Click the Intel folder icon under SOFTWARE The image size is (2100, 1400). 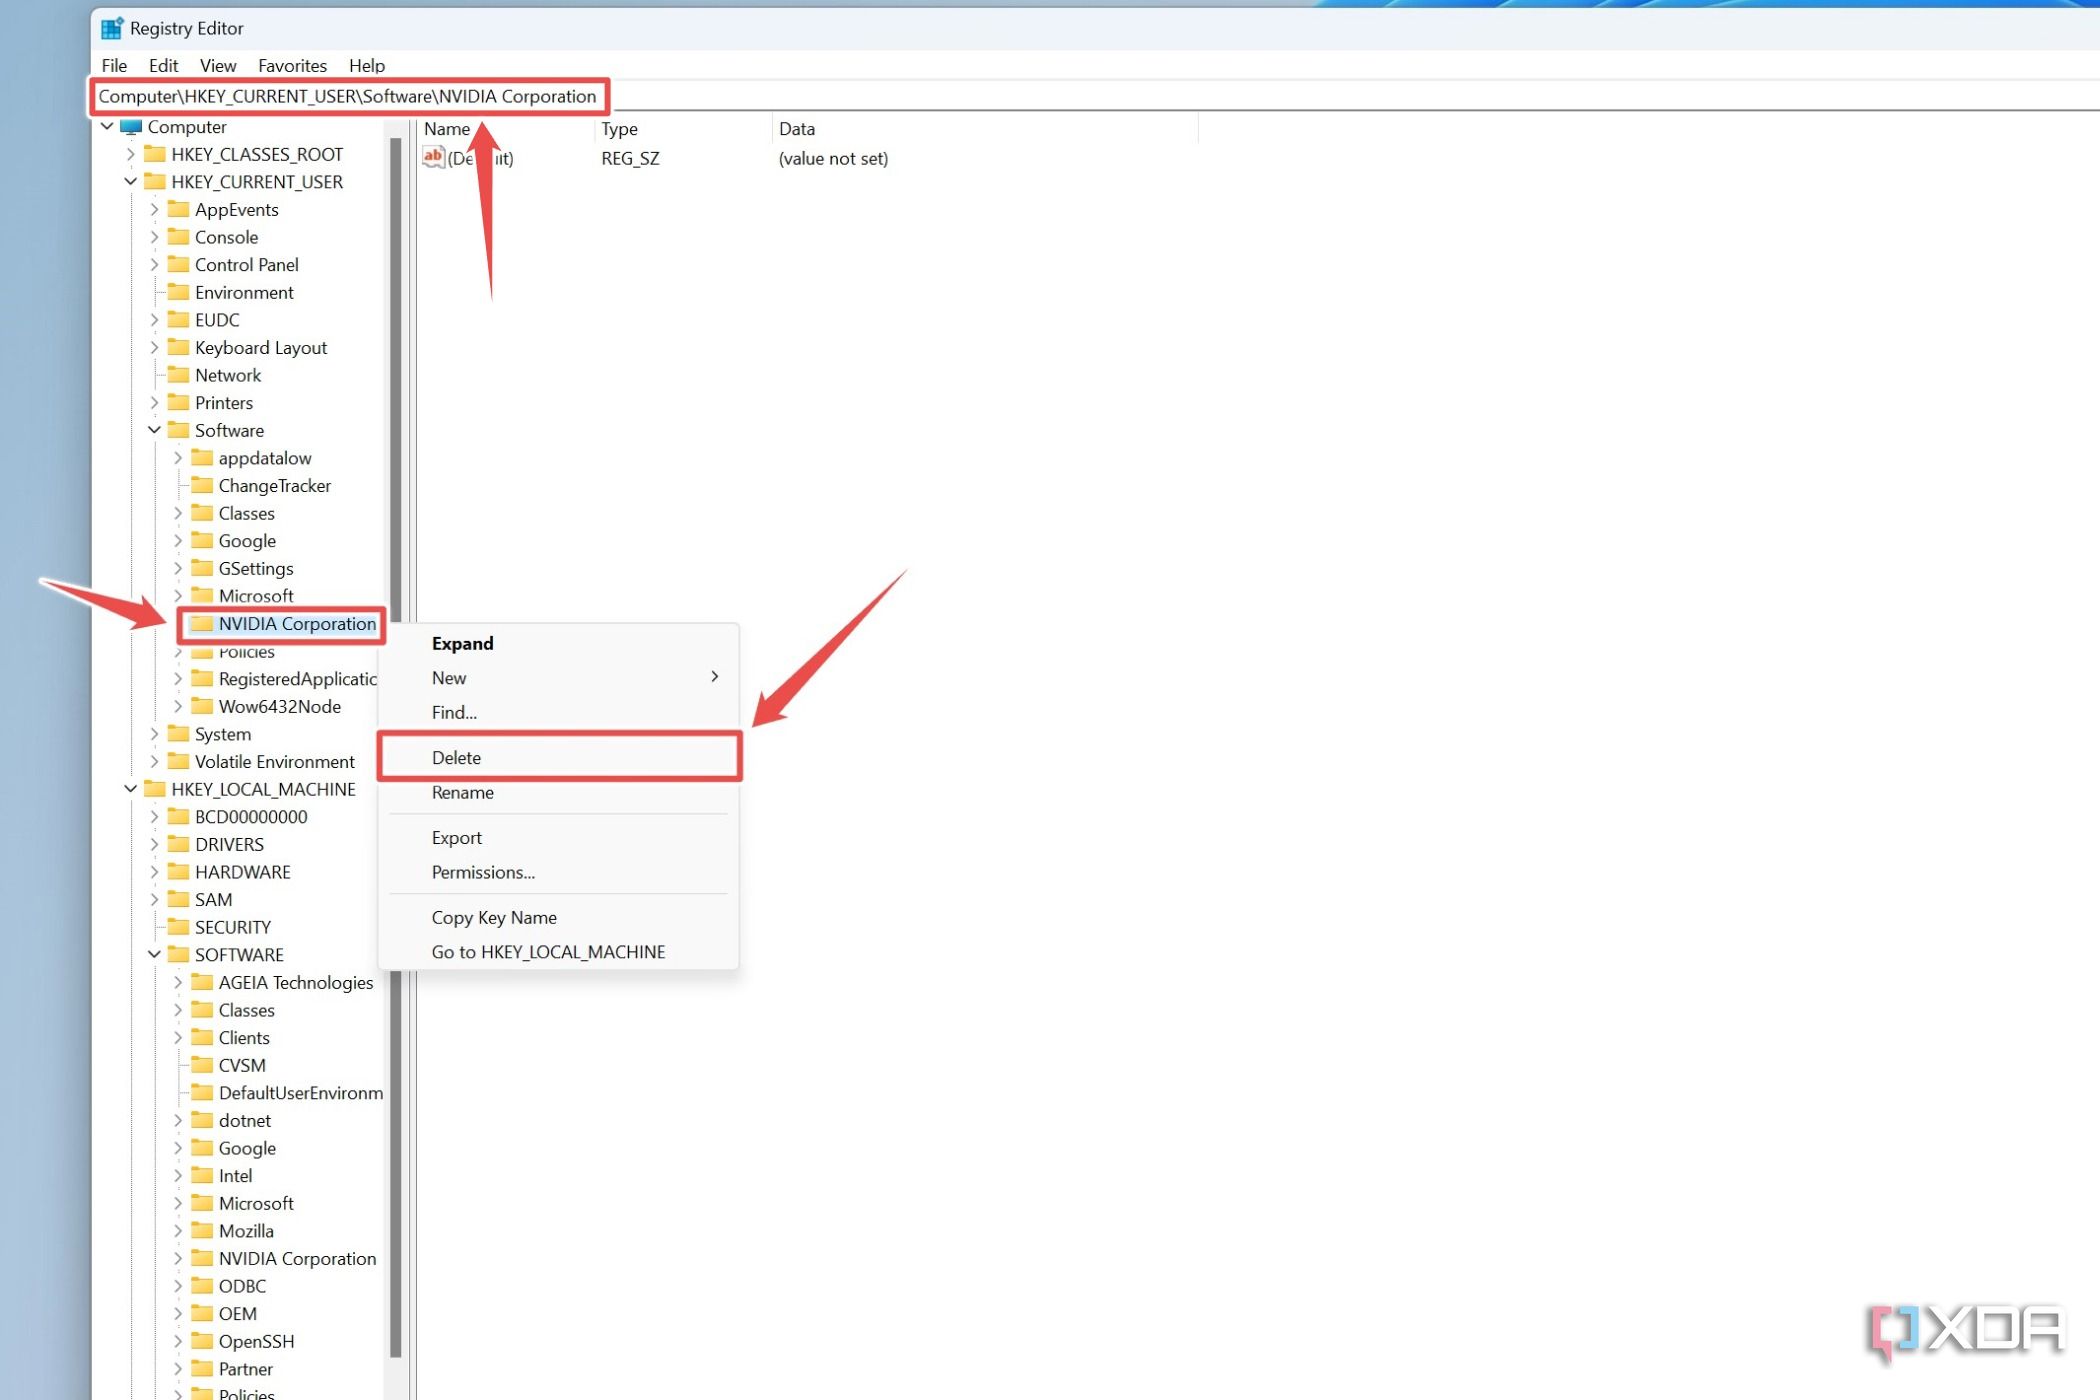tap(200, 1175)
